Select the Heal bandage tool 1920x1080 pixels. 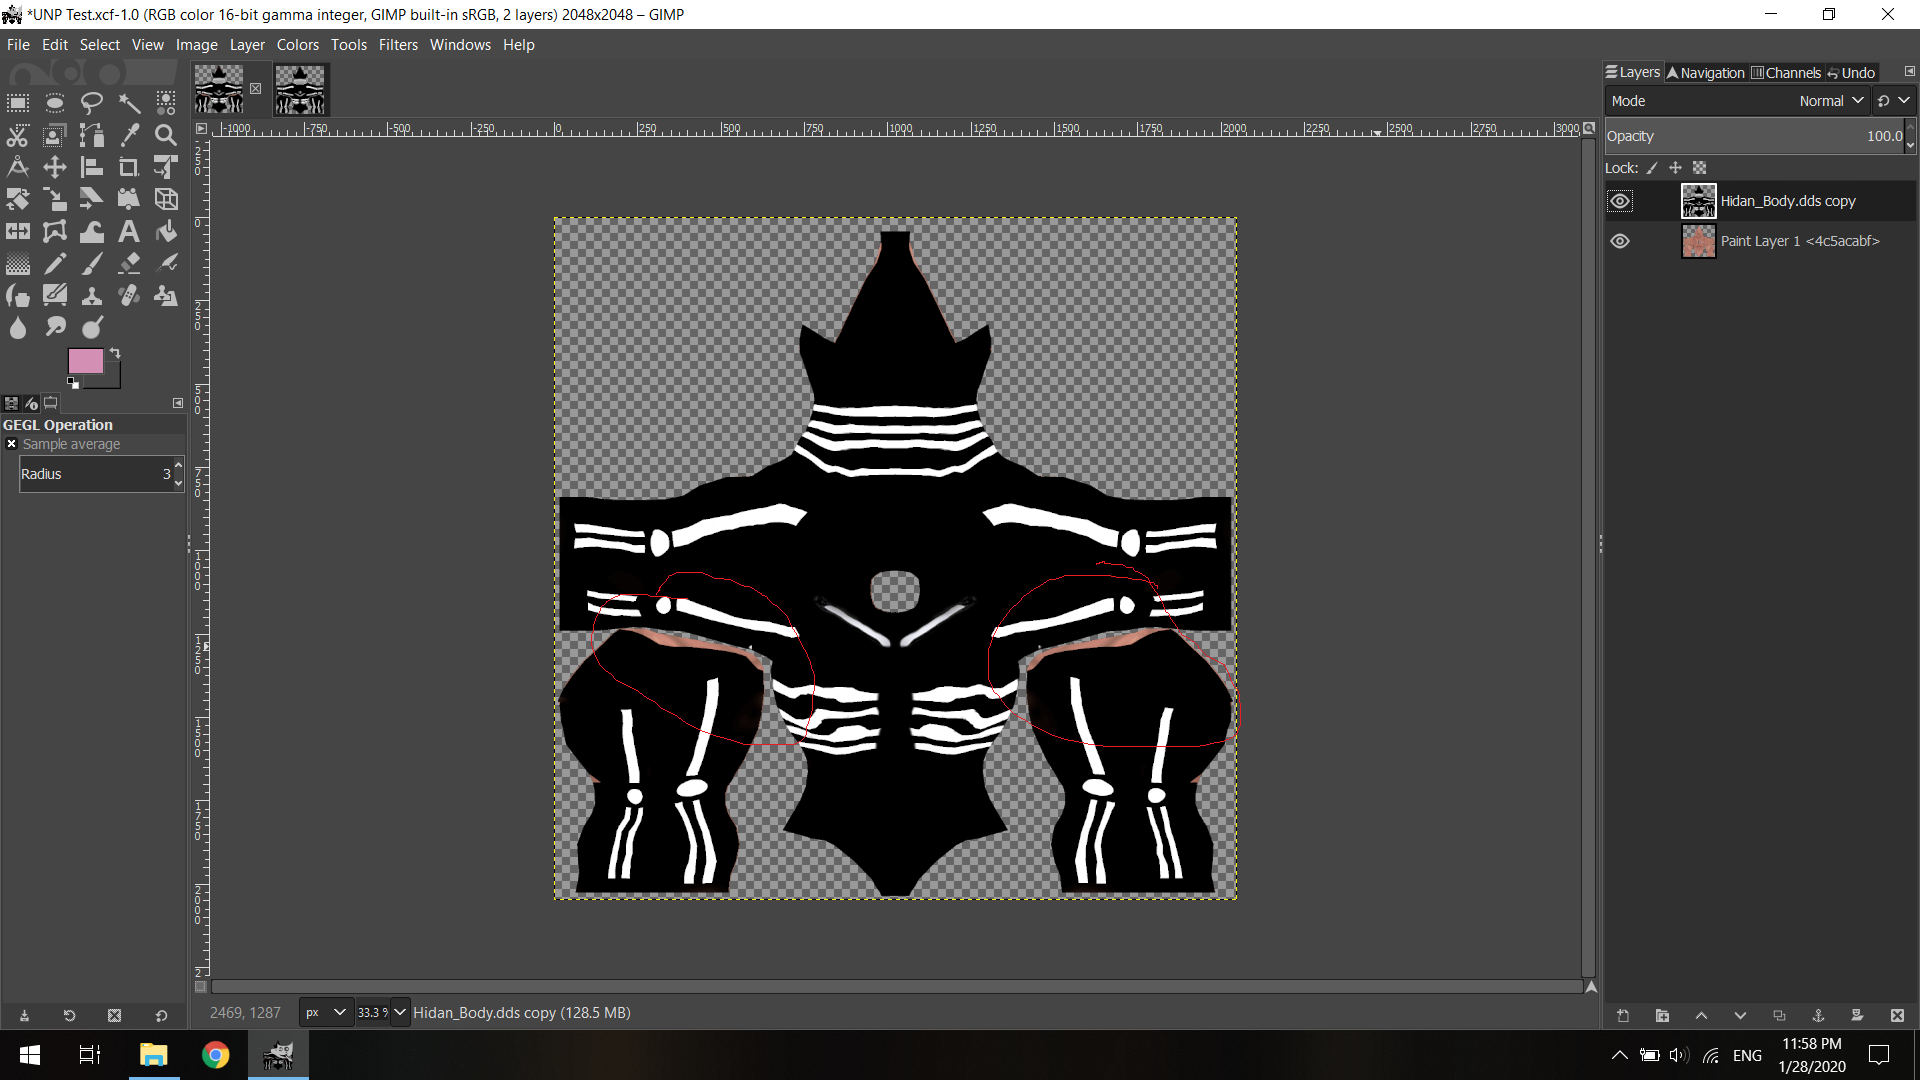point(129,296)
